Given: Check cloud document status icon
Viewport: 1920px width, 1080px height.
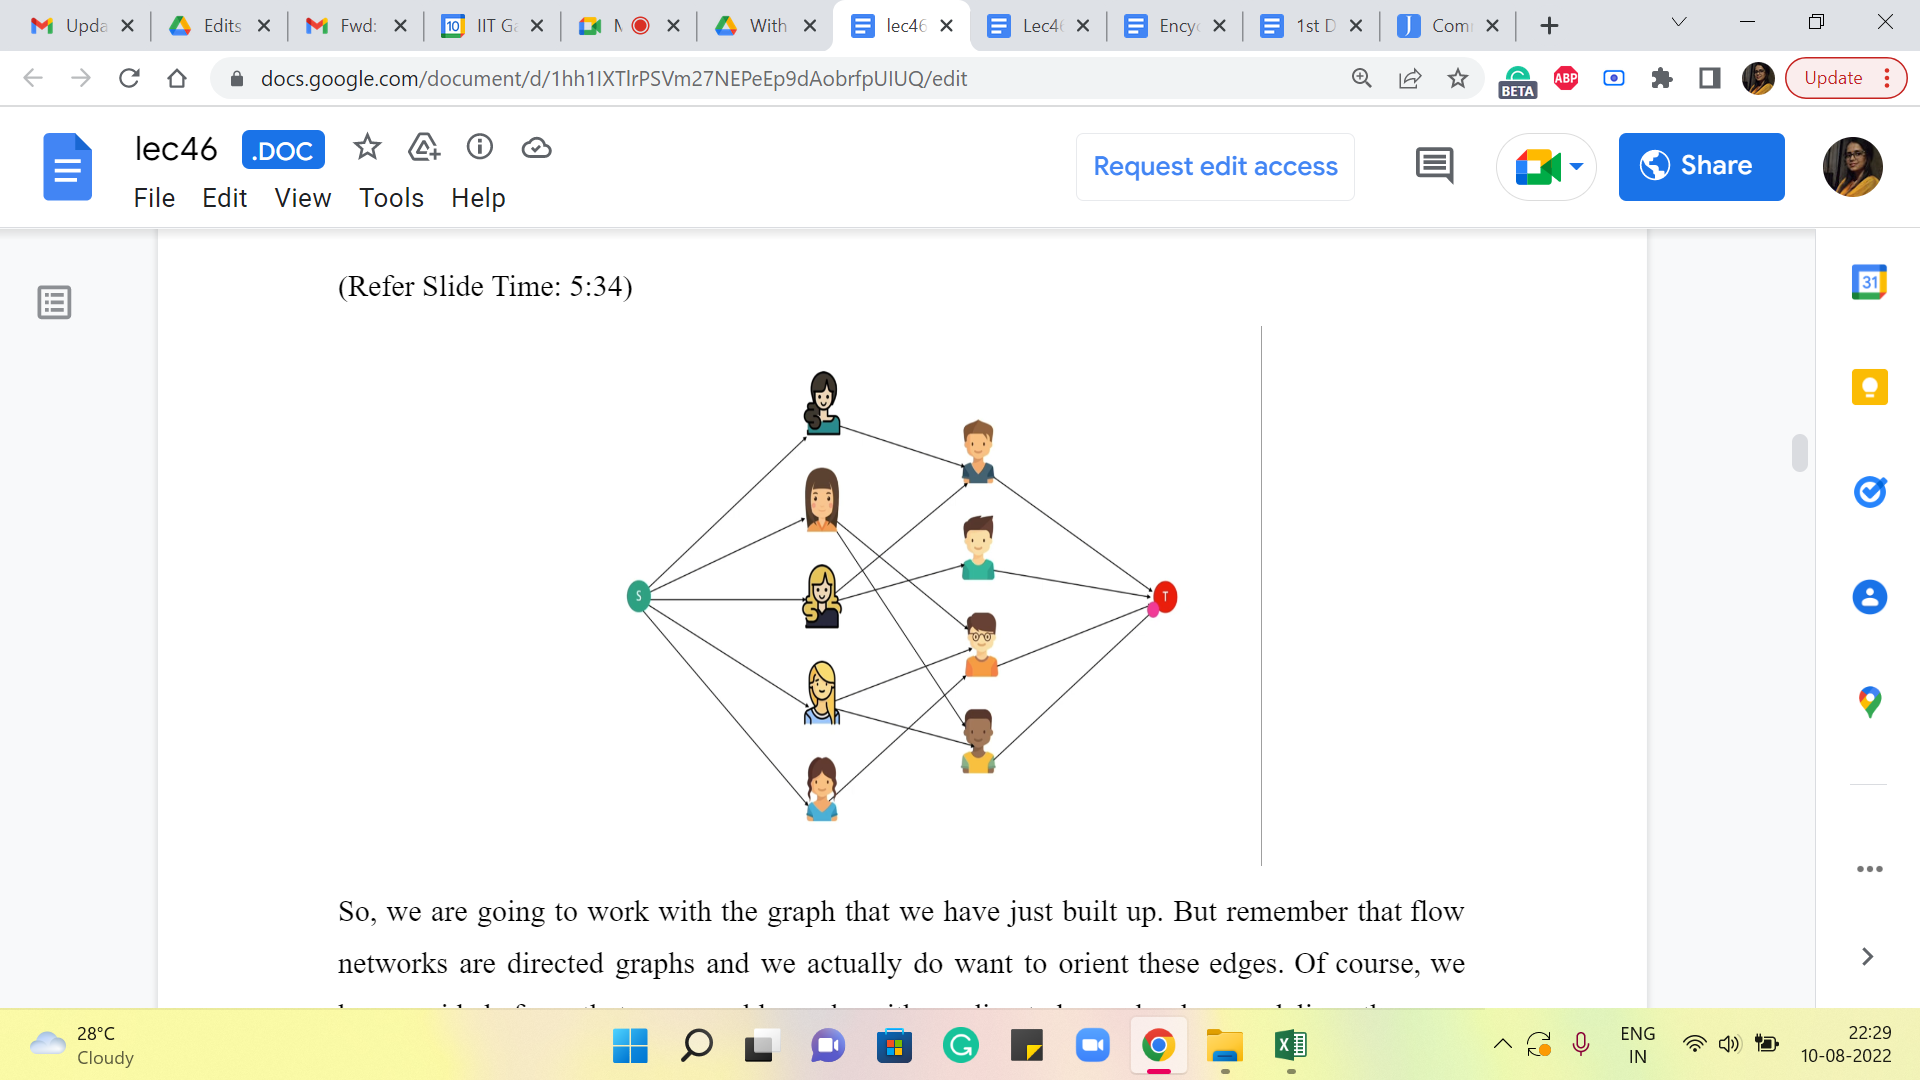Looking at the screenshot, I should (537, 148).
